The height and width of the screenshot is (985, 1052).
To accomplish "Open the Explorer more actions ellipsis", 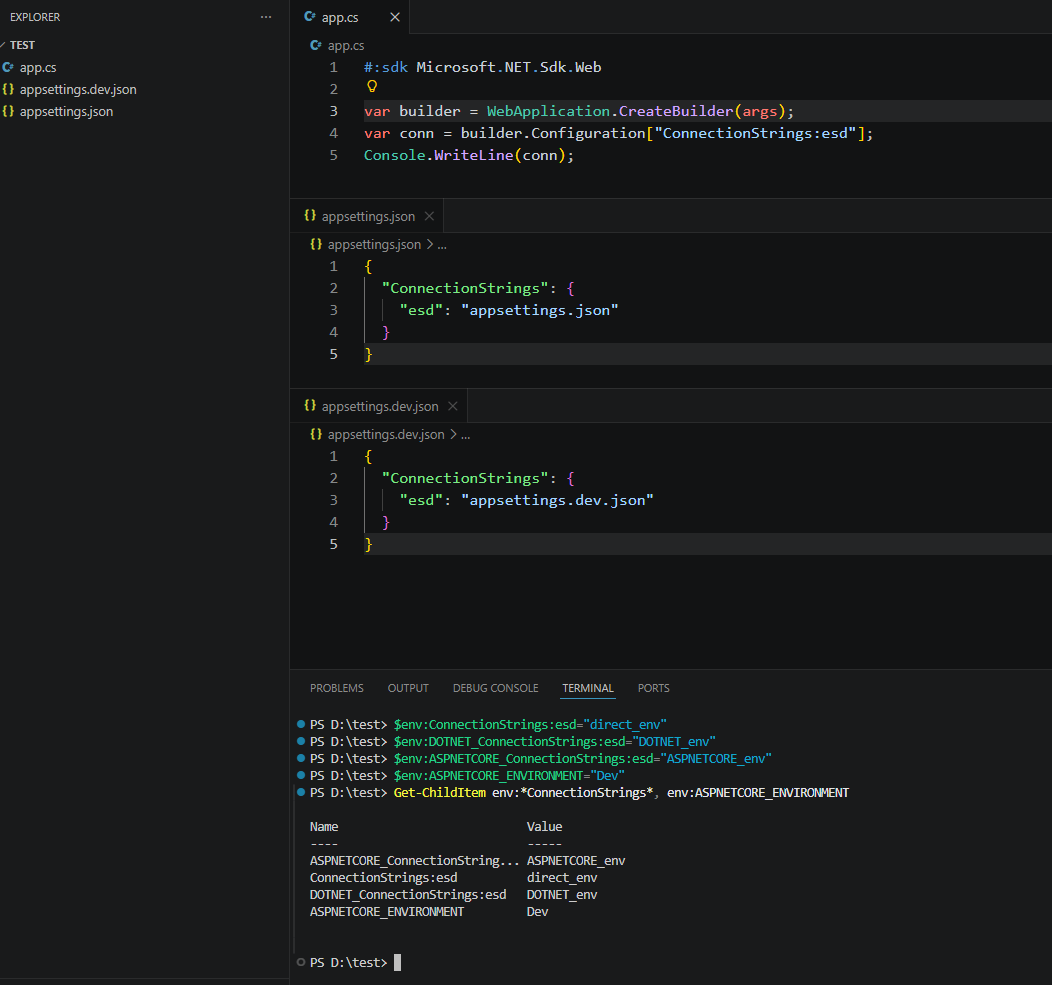I will (x=266, y=17).
